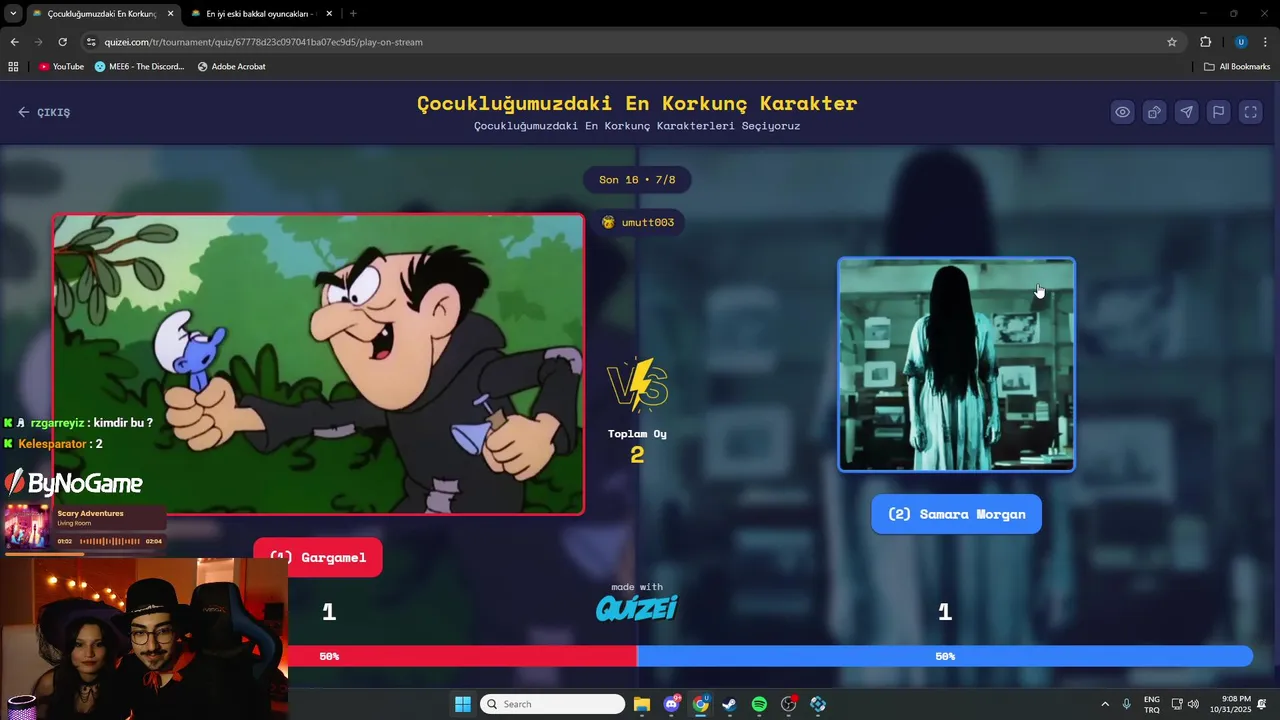Open the Chrome three-dot menu
Image resolution: width=1280 pixels, height=720 pixels.
(1265, 42)
